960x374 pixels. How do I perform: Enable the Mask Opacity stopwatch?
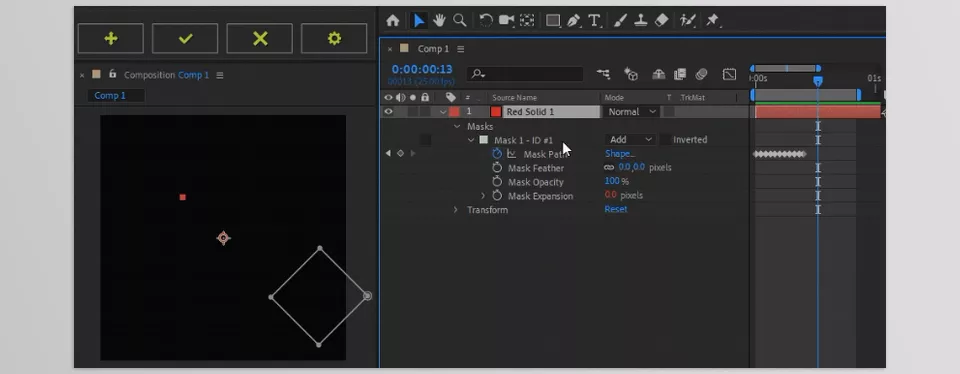(497, 182)
